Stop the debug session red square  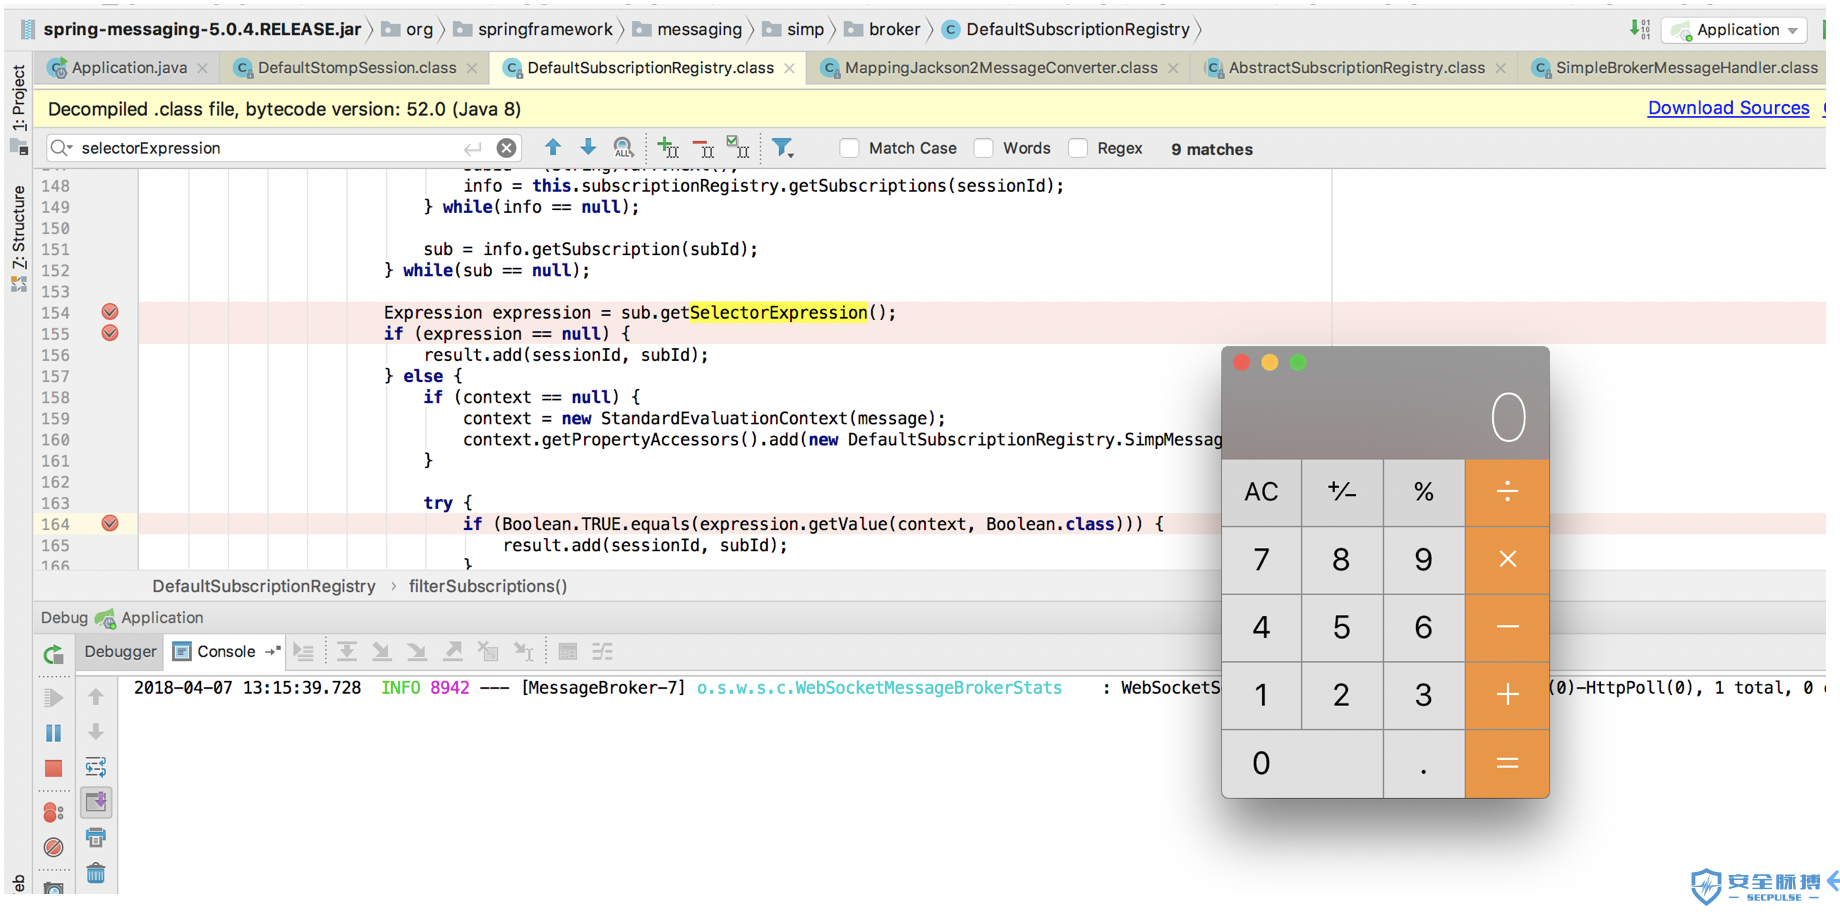pos(54,768)
